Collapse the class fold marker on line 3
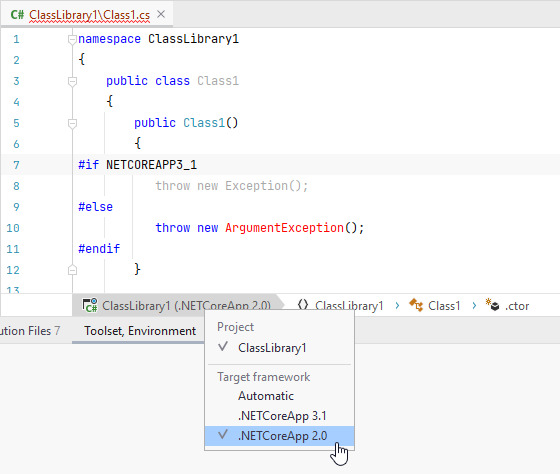Viewport: 560px width, 474px height. pos(72,81)
